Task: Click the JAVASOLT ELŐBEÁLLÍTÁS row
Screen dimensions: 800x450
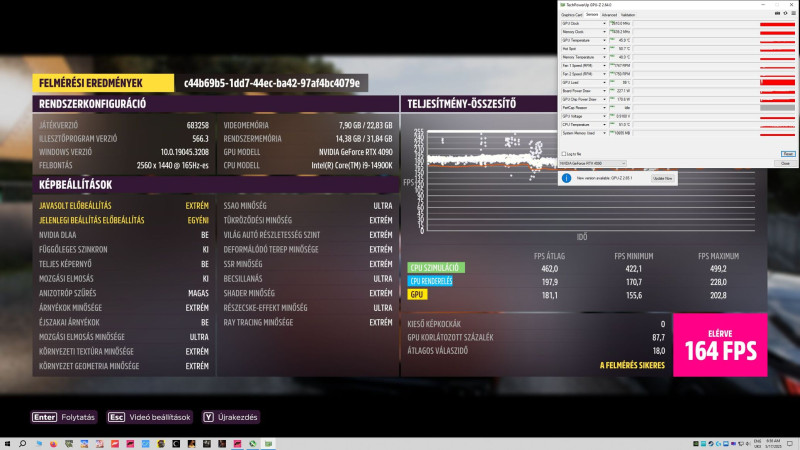Action: 123,206
